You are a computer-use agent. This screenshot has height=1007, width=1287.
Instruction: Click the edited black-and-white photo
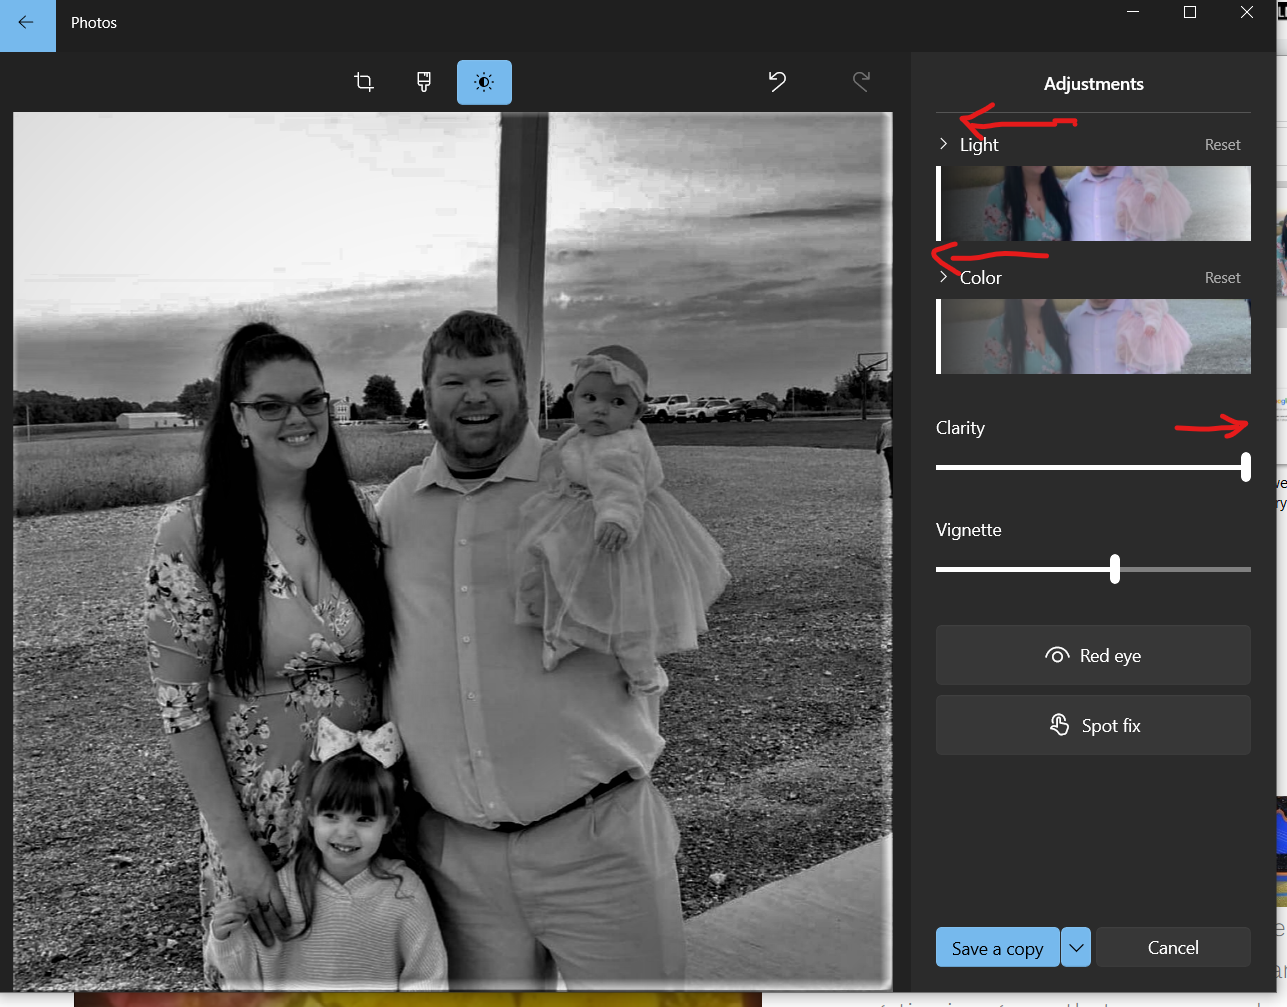[452, 551]
